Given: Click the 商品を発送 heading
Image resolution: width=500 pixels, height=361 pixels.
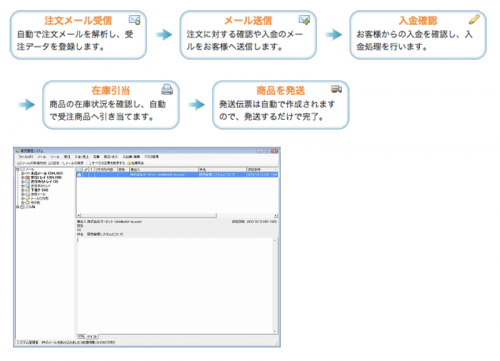Looking at the screenshot, I should pos(281,90).
